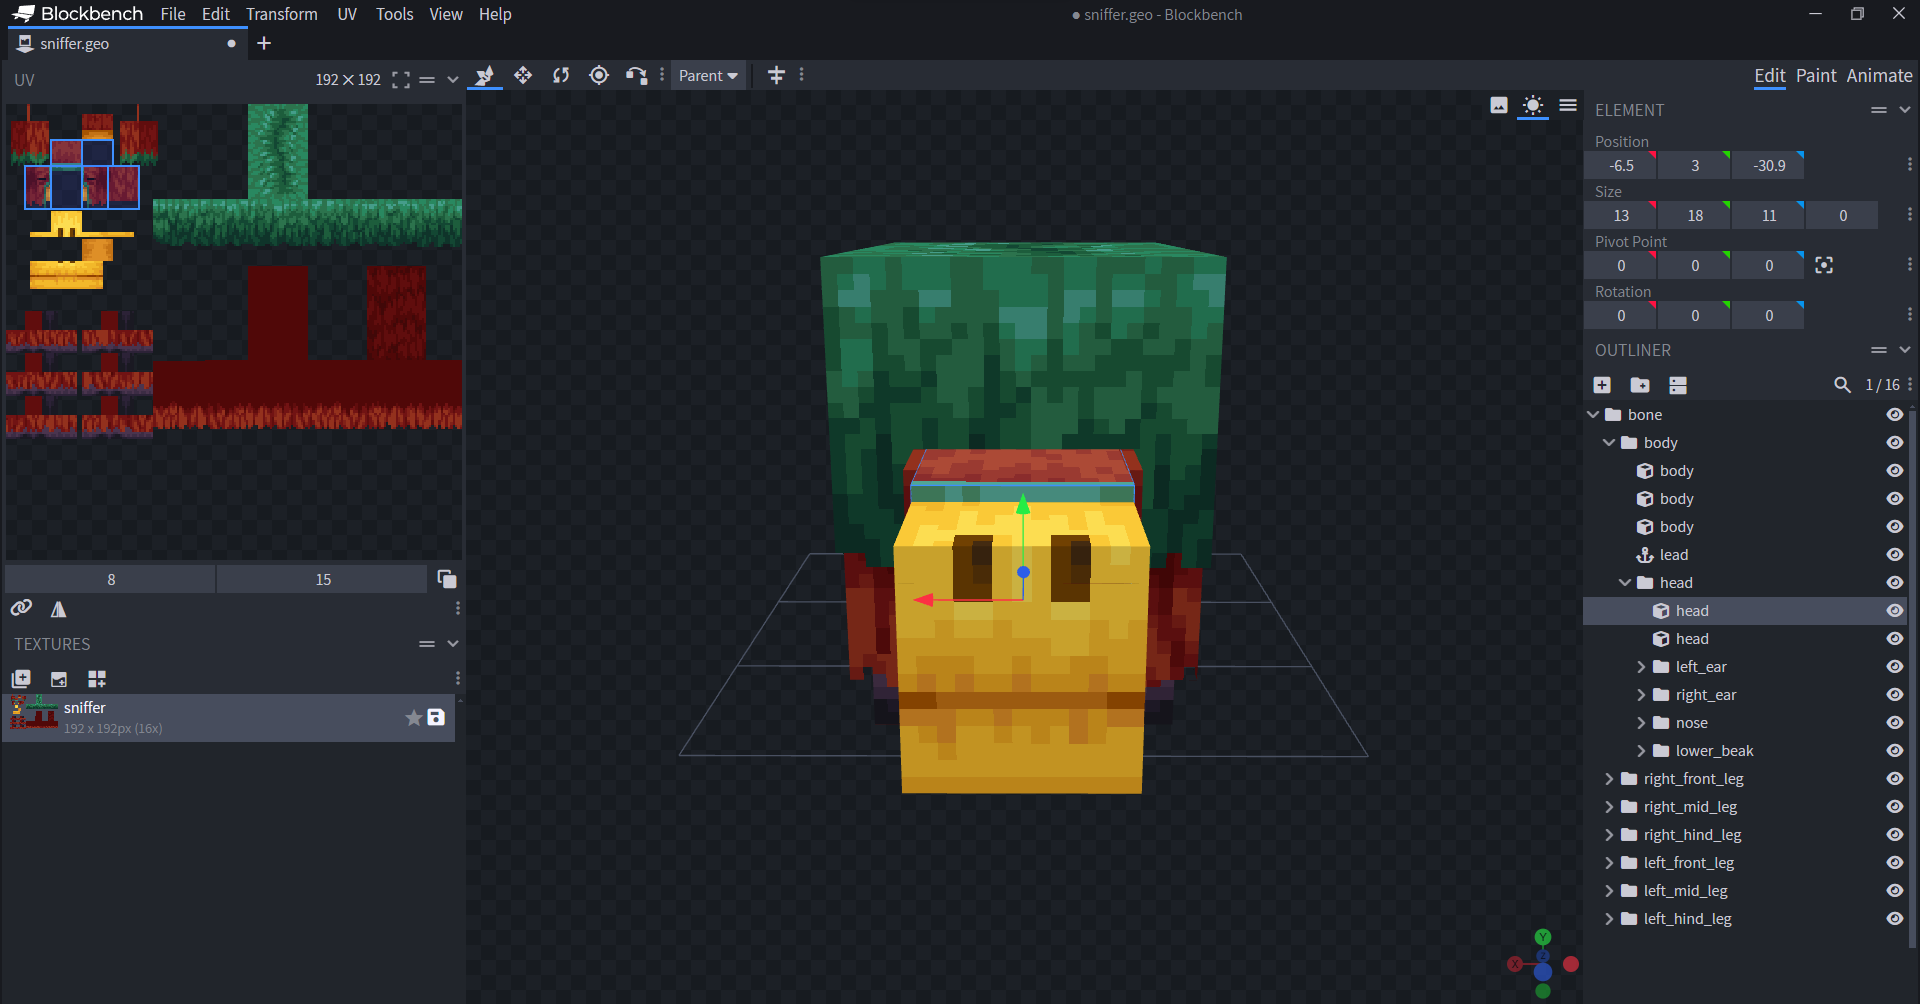
Task: Click the center pivot icon
Action: tap(1824, 266)
